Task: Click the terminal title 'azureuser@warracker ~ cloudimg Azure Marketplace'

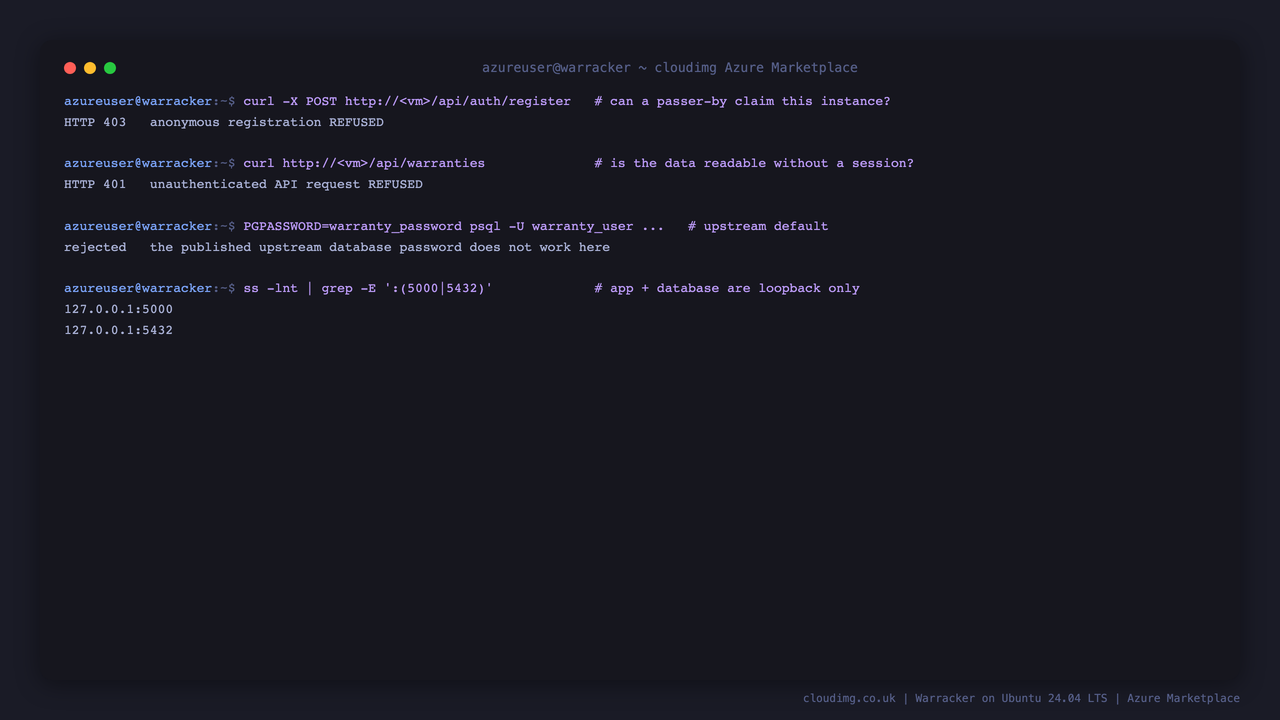Action: (x=670, y=68)
